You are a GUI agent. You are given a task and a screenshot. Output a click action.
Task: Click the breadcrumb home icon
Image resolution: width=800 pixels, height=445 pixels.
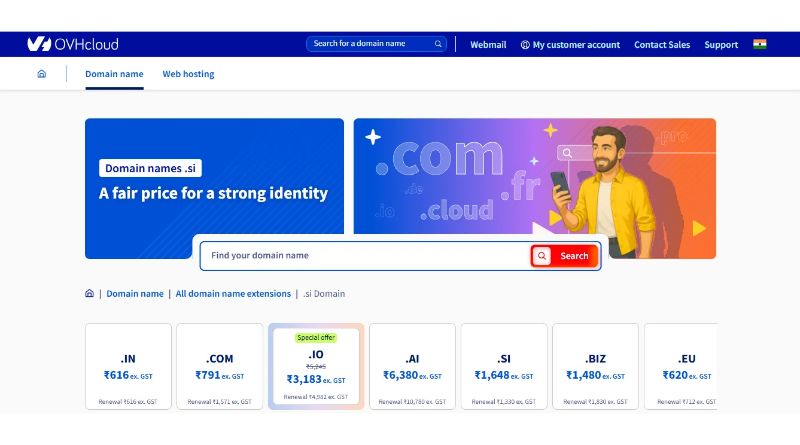[89, 293]
